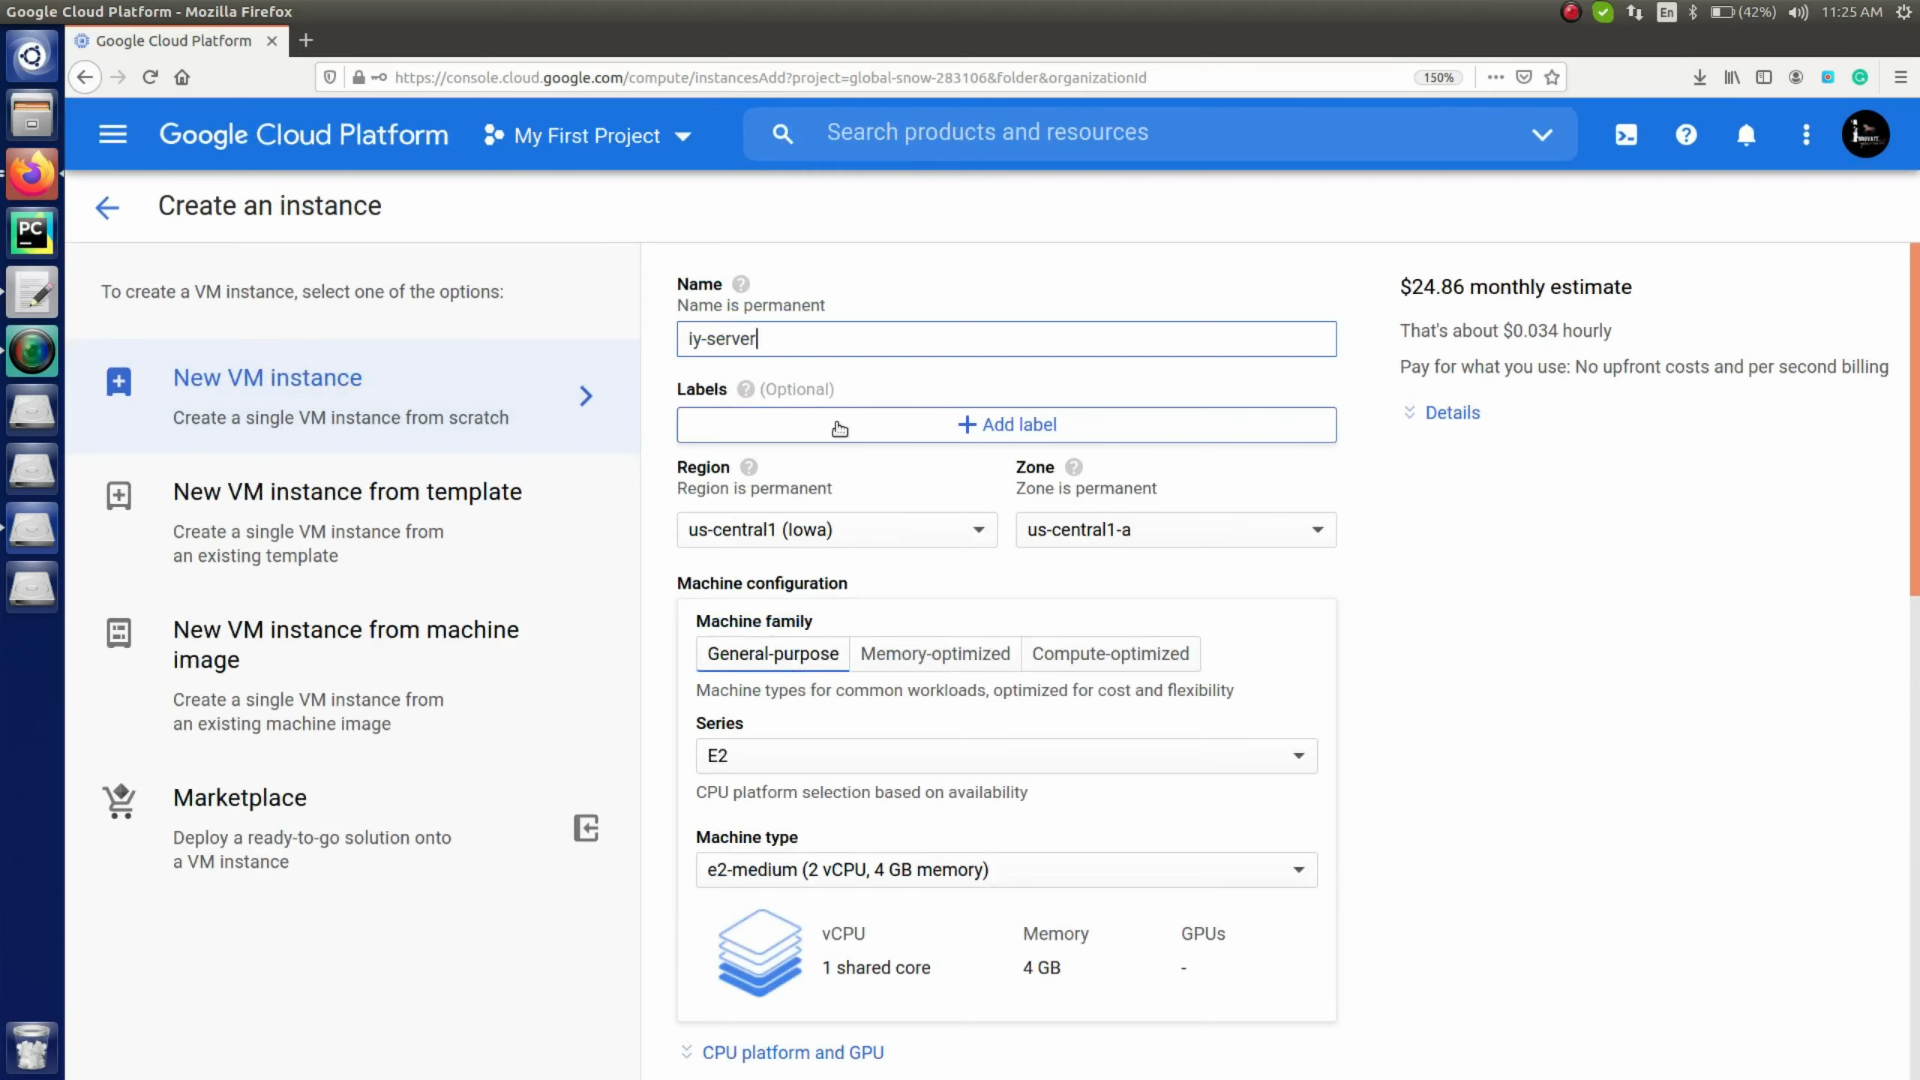
Task: Activate Cloud Shell terminal icon
Action: coord(1625,134)
